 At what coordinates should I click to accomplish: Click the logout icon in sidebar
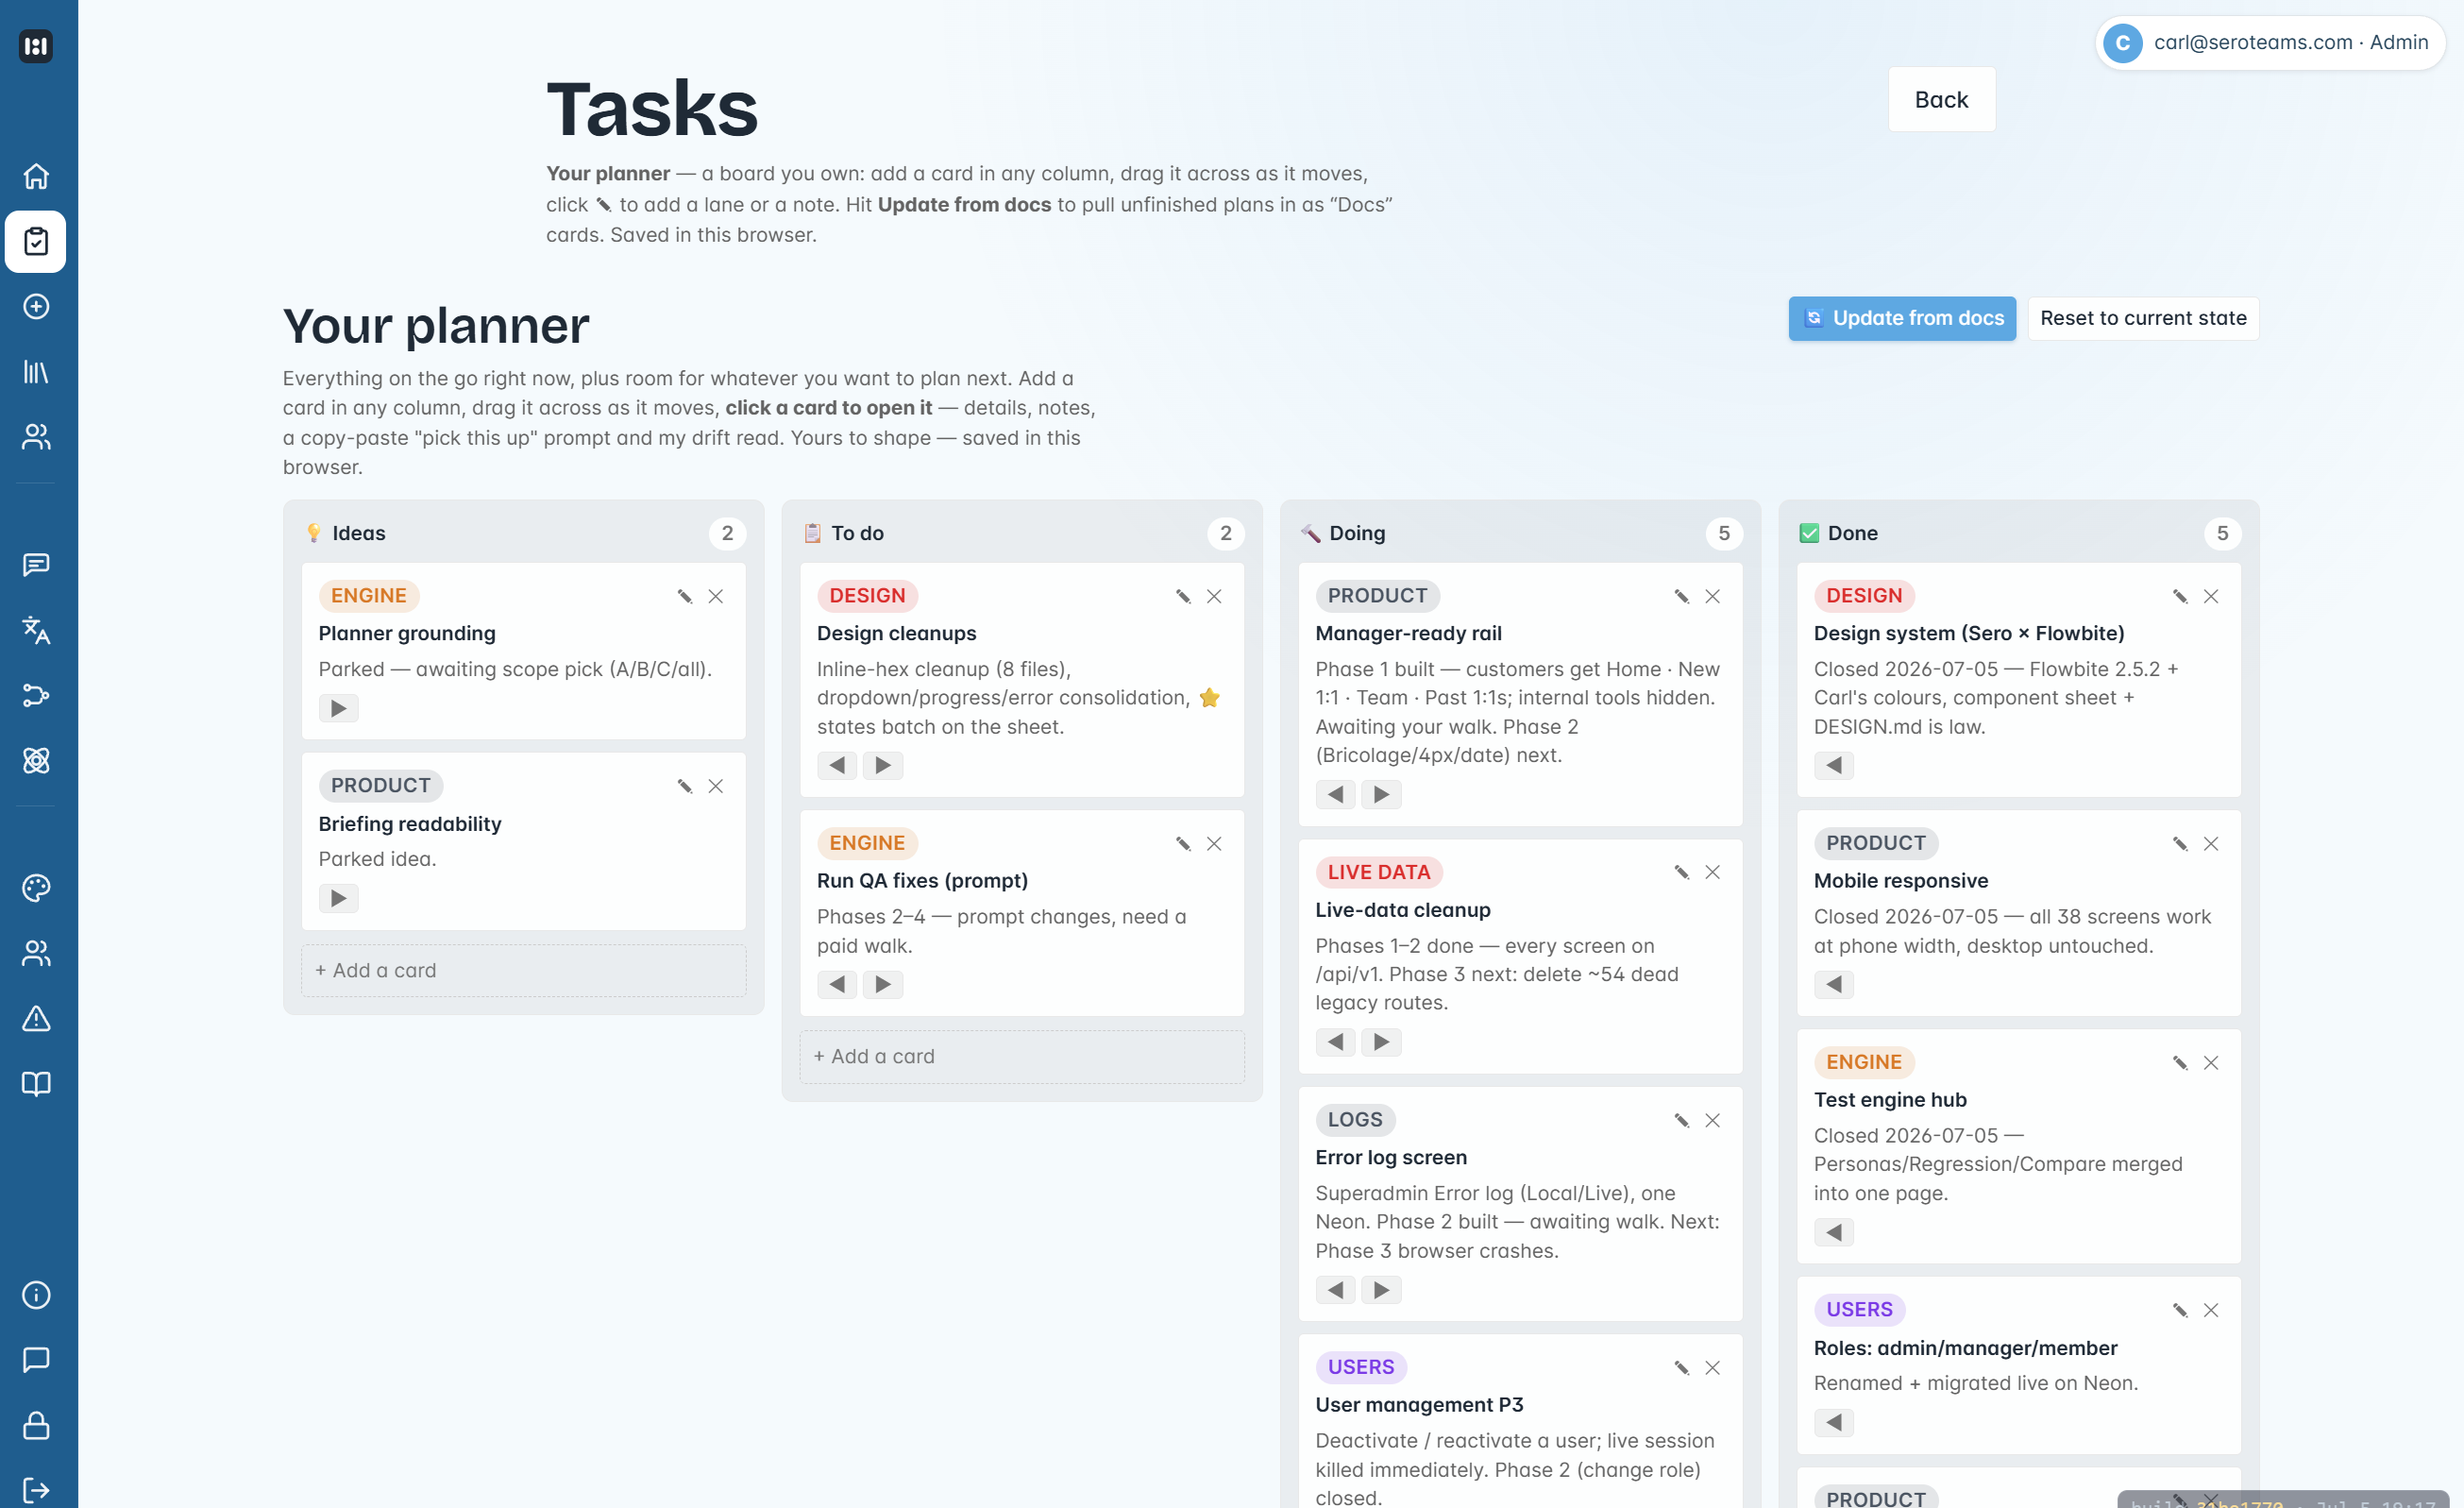[36, 1490]
